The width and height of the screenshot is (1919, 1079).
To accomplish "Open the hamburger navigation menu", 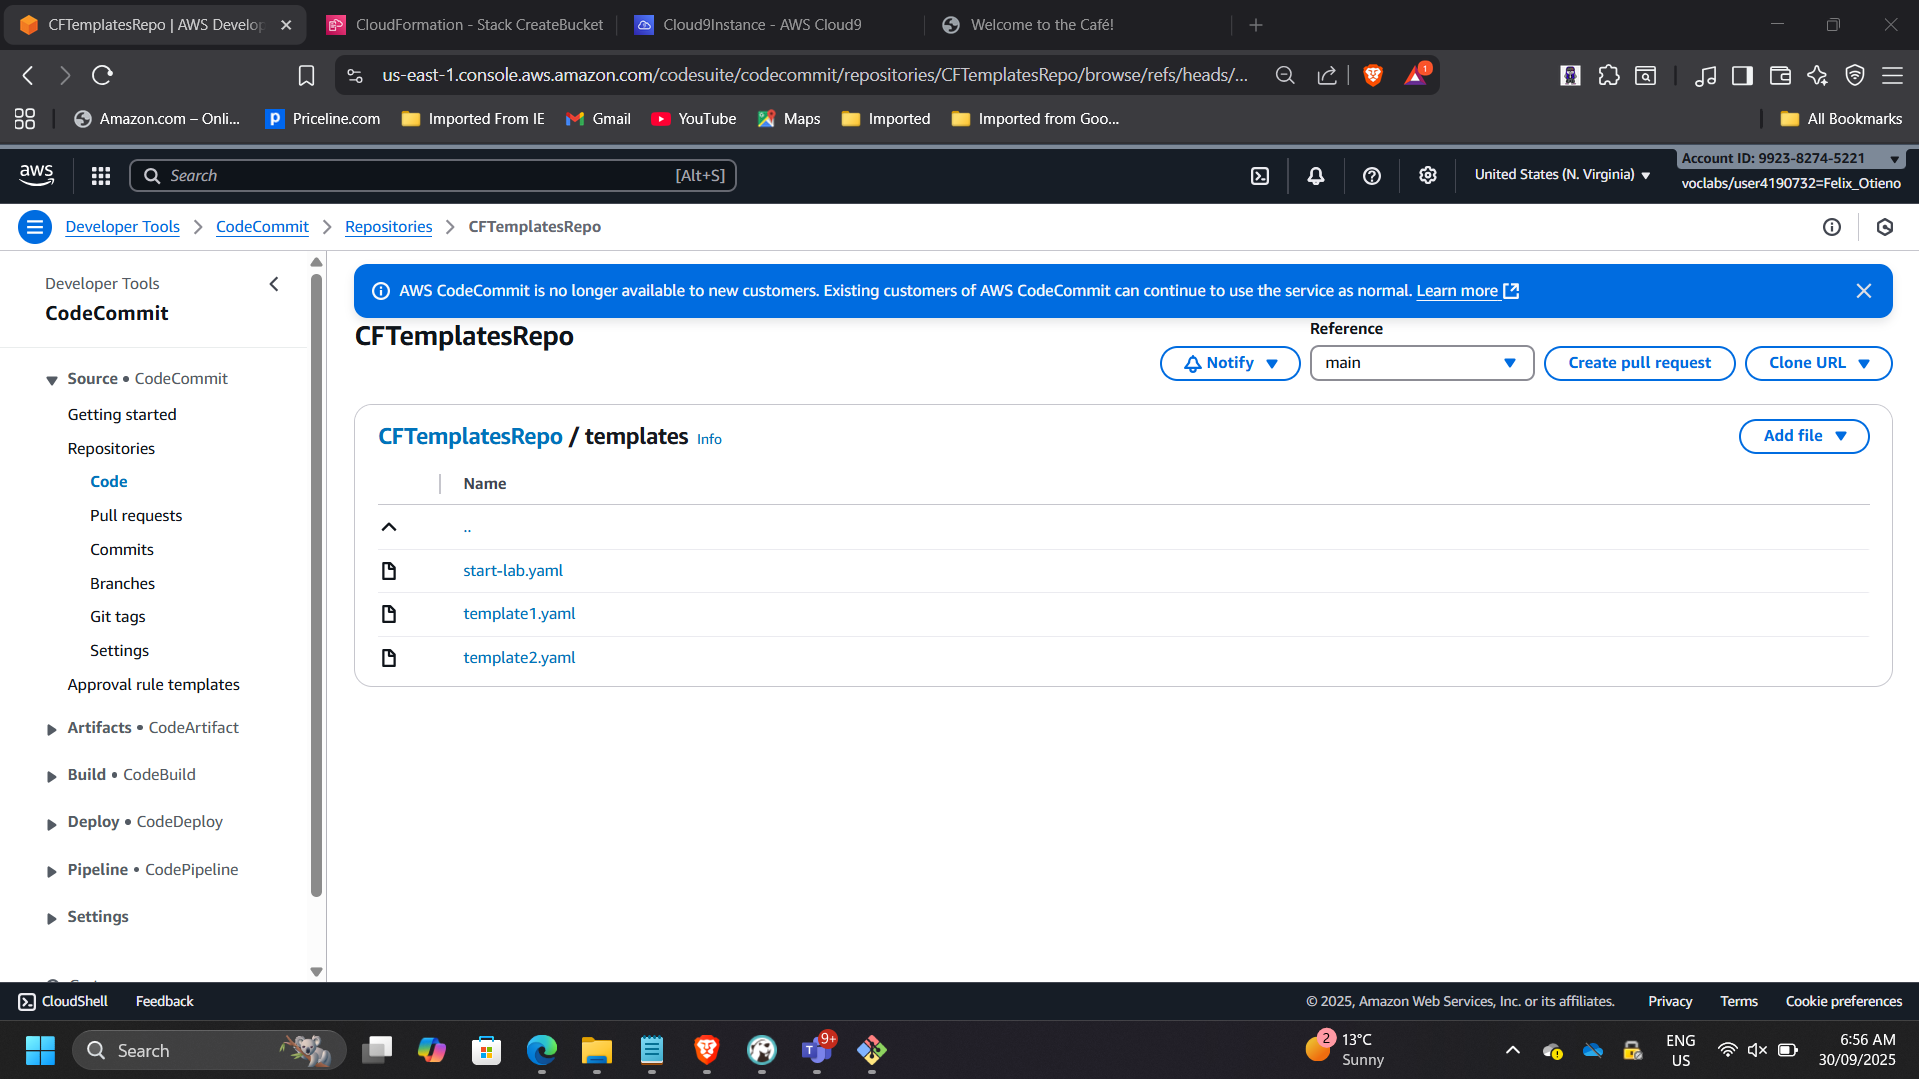I will point(34,226).
